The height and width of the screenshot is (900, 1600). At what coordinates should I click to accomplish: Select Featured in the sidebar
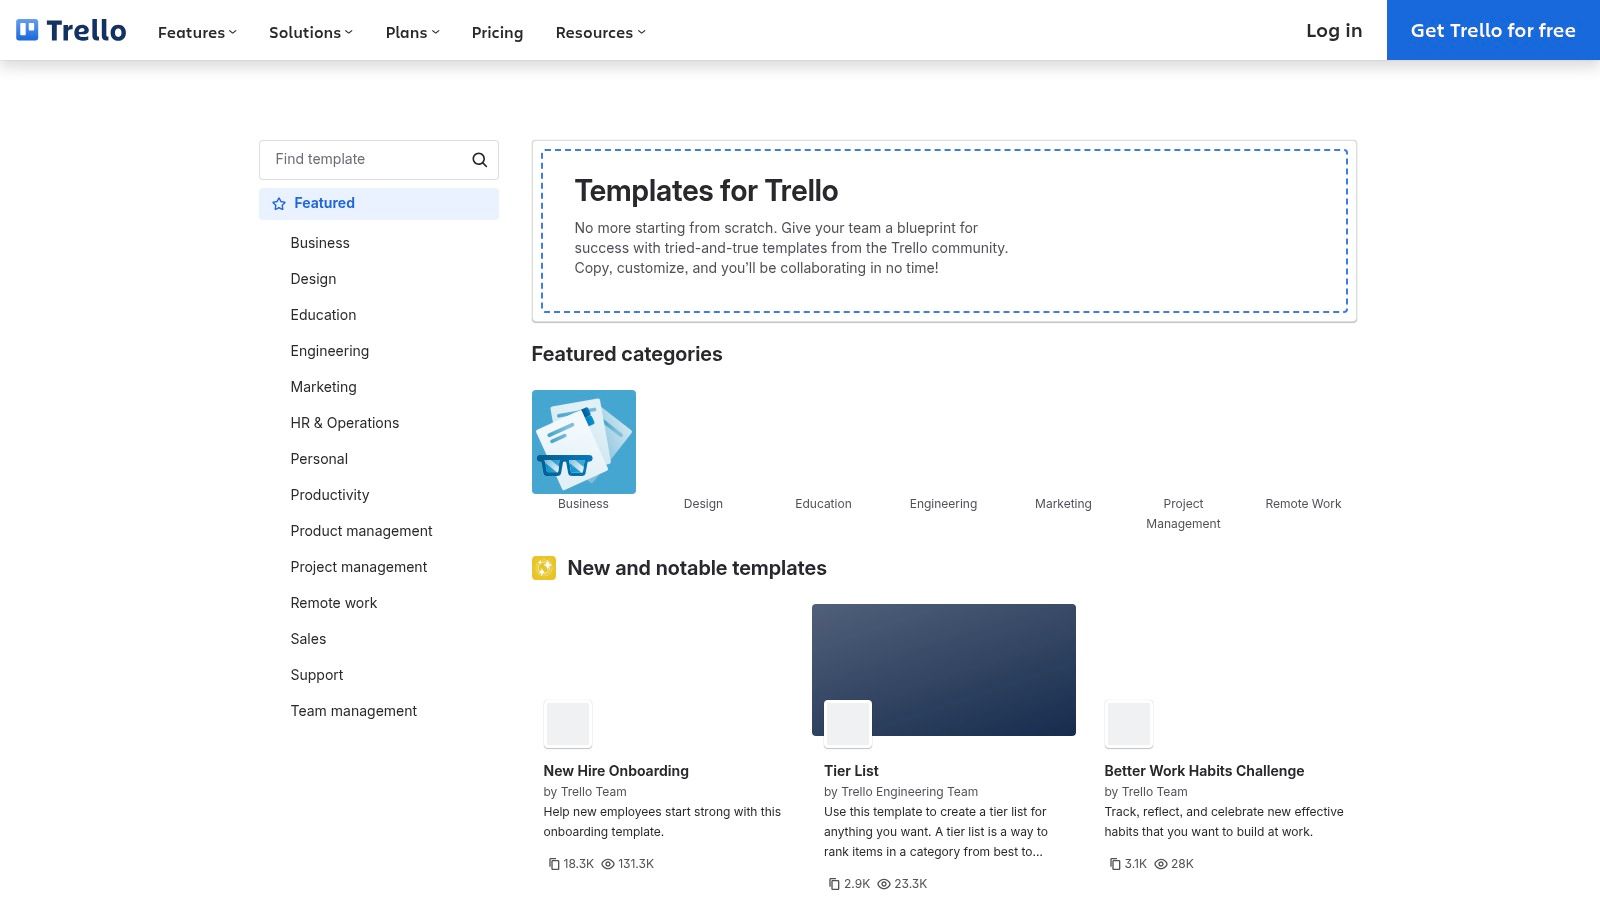point(379,204)
